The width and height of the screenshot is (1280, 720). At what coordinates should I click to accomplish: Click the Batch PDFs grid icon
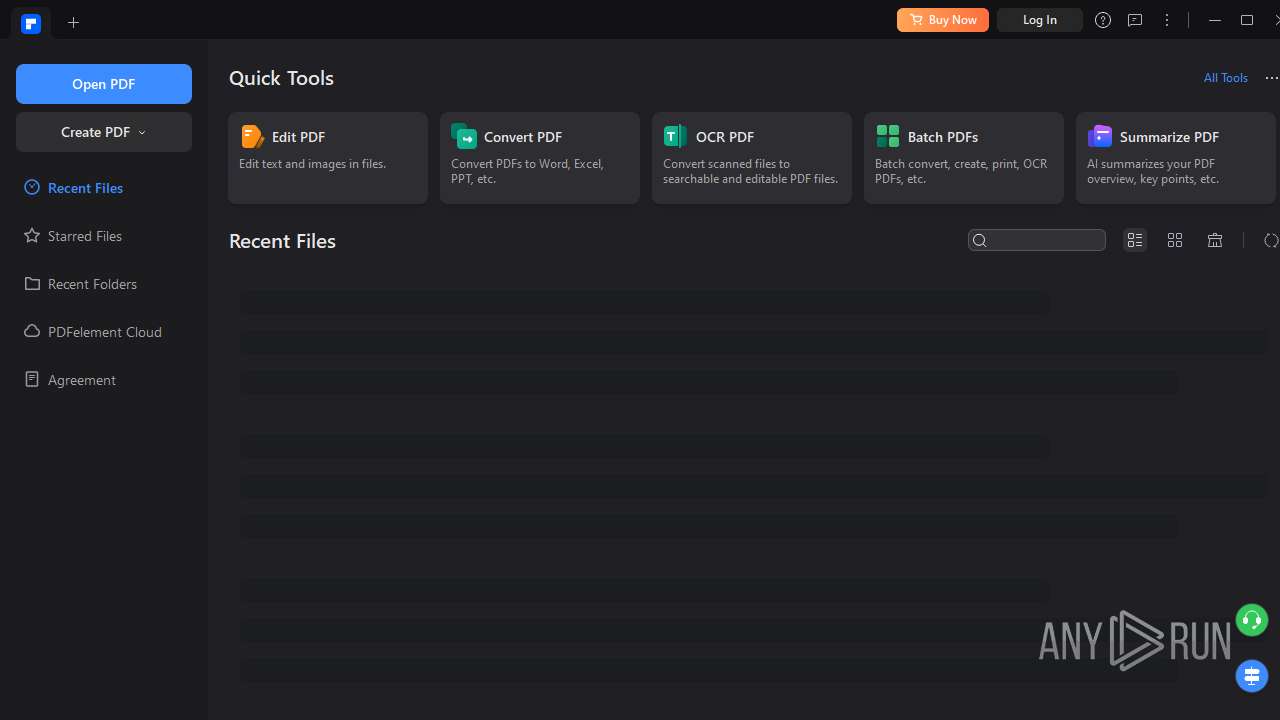click(x=887, y=136)
